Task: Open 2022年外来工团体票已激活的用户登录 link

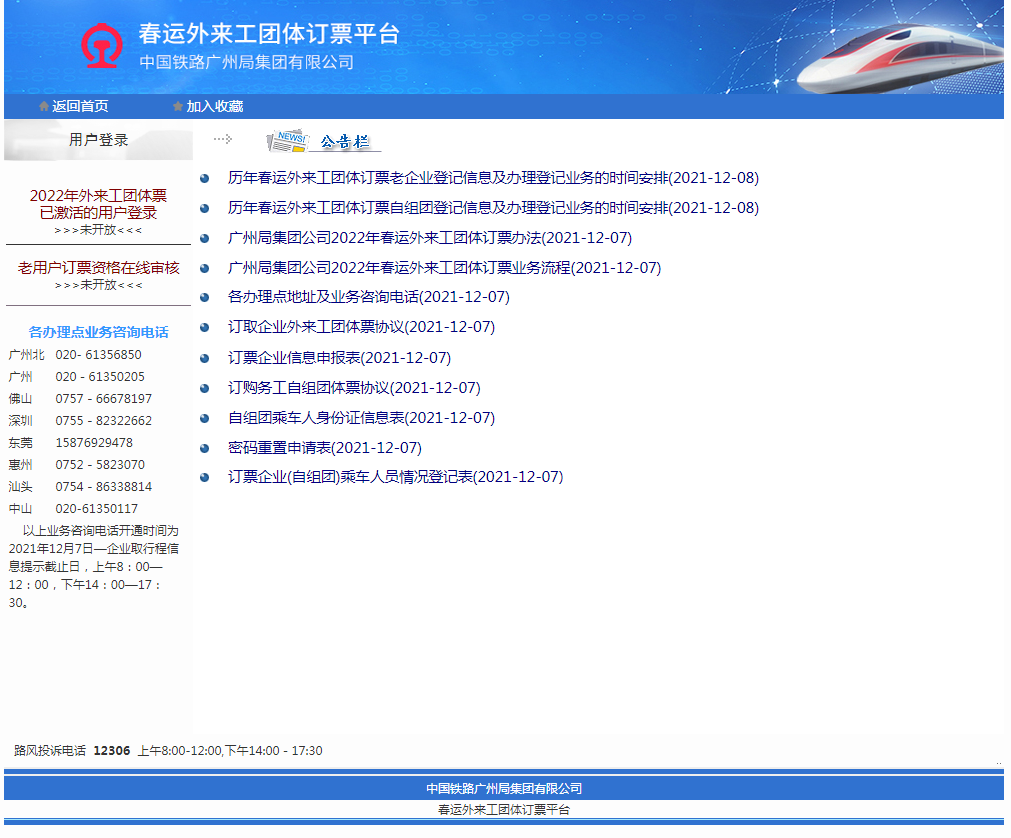Action: [98, 204]
